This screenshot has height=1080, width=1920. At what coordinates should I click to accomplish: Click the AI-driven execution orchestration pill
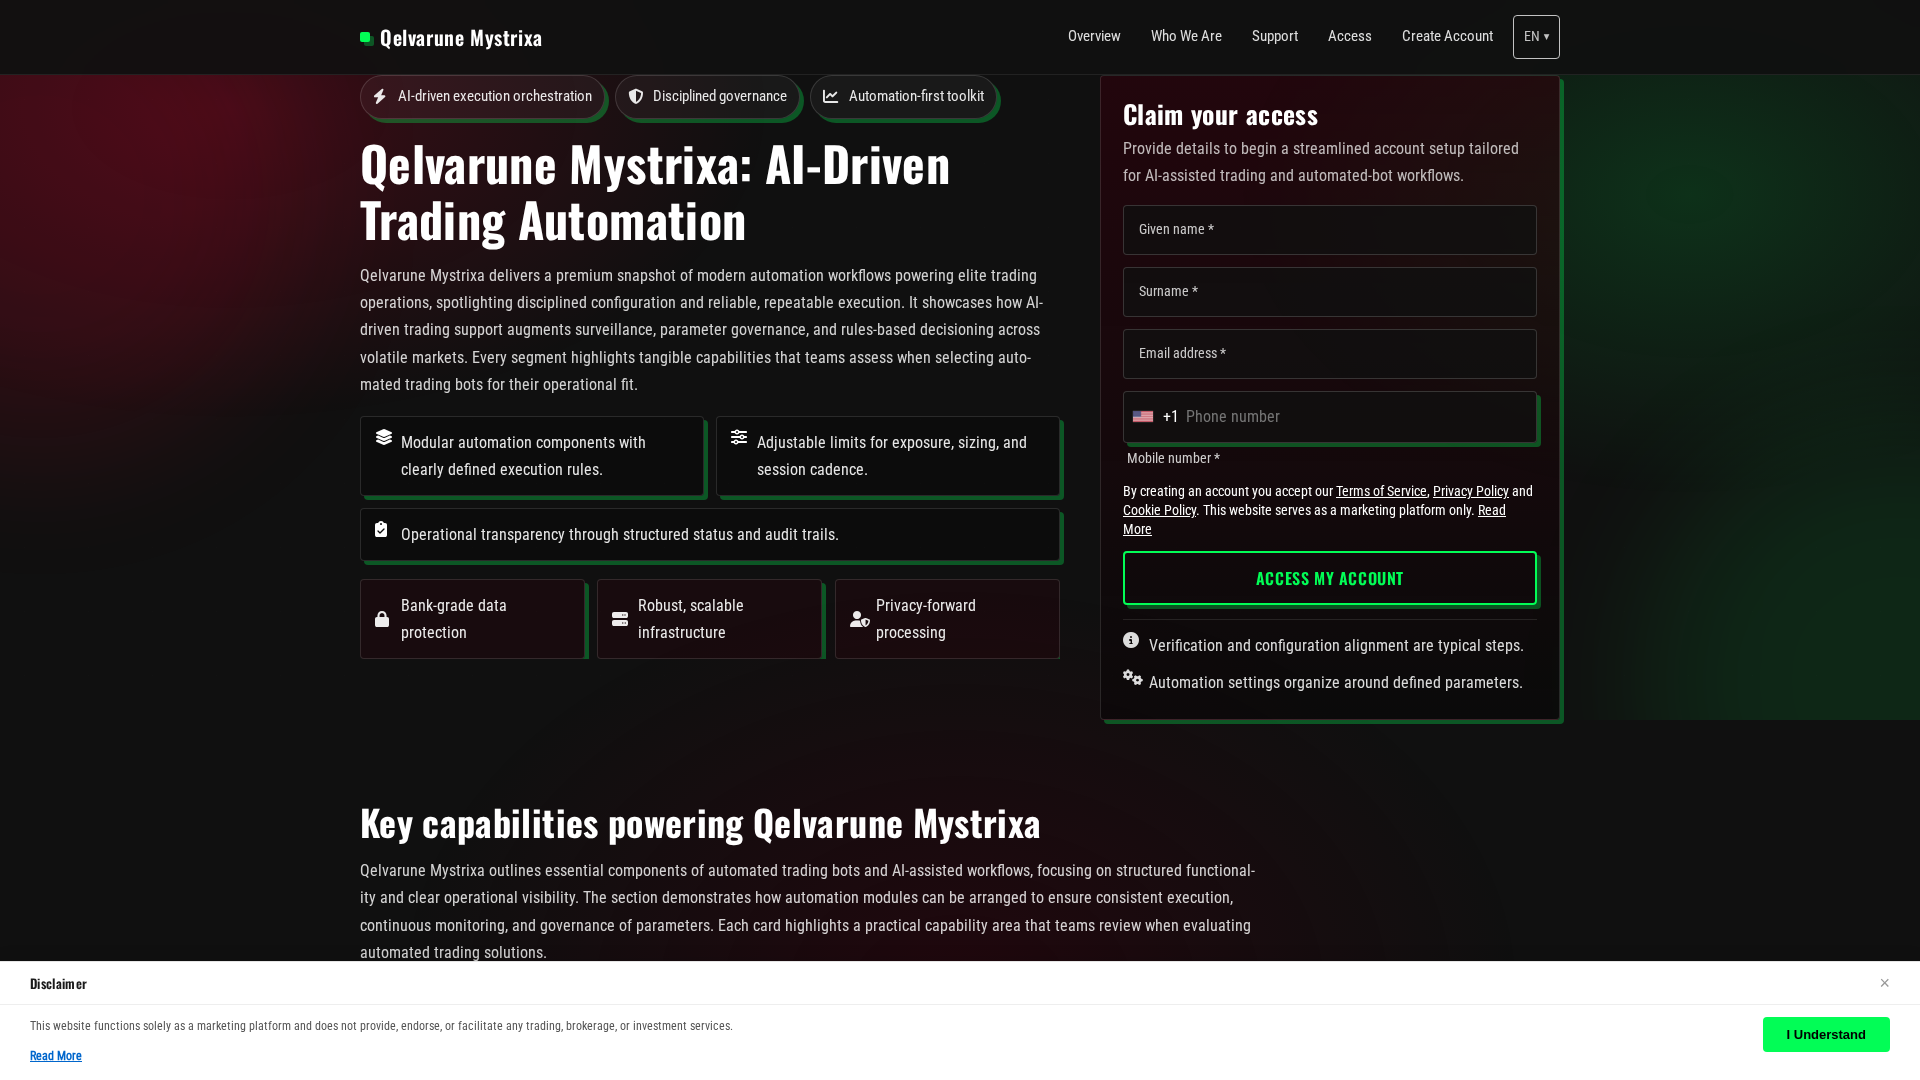coord(482,97)
